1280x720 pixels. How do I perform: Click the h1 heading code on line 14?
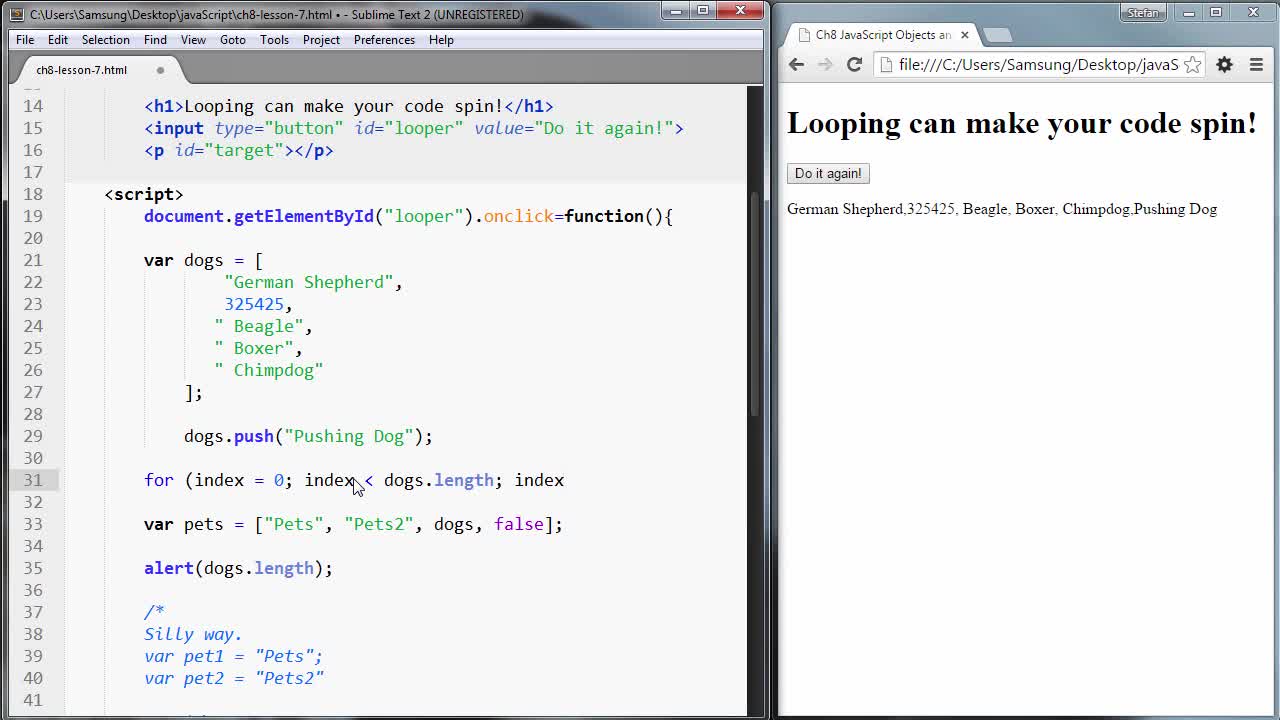[348, 106]
